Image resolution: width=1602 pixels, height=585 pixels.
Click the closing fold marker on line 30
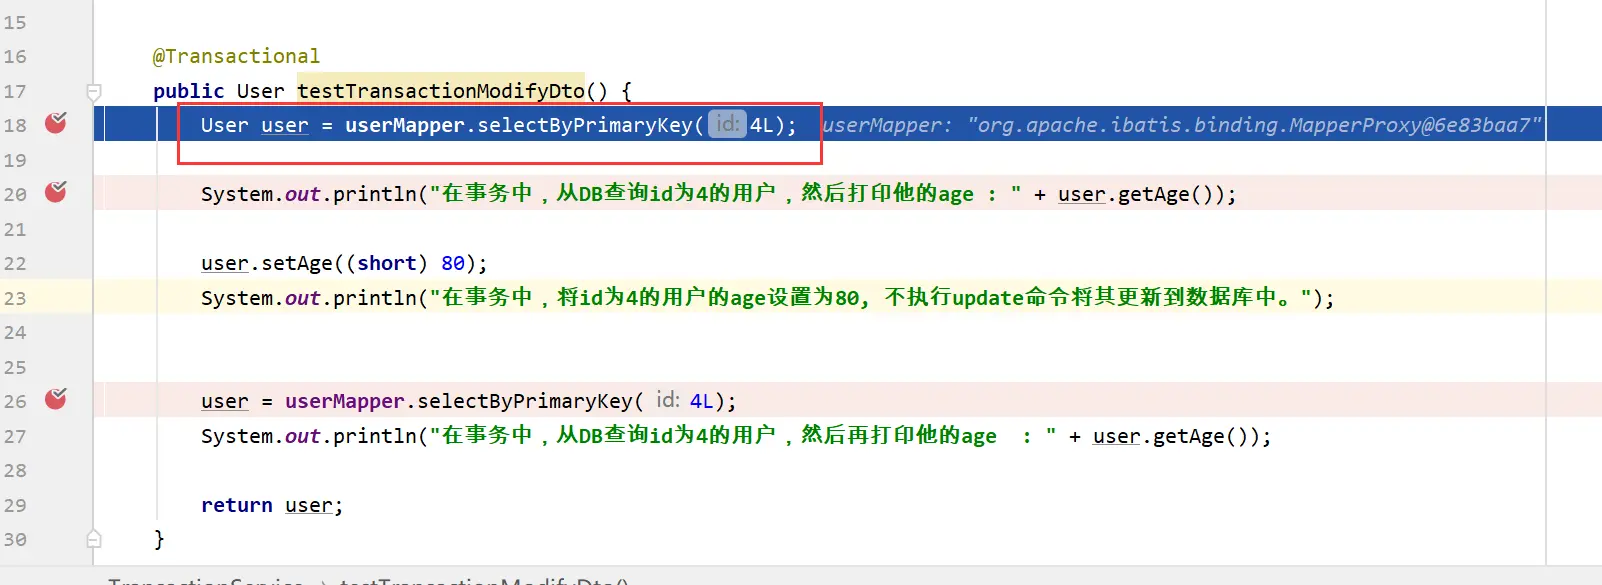click(x=94, y=539)
